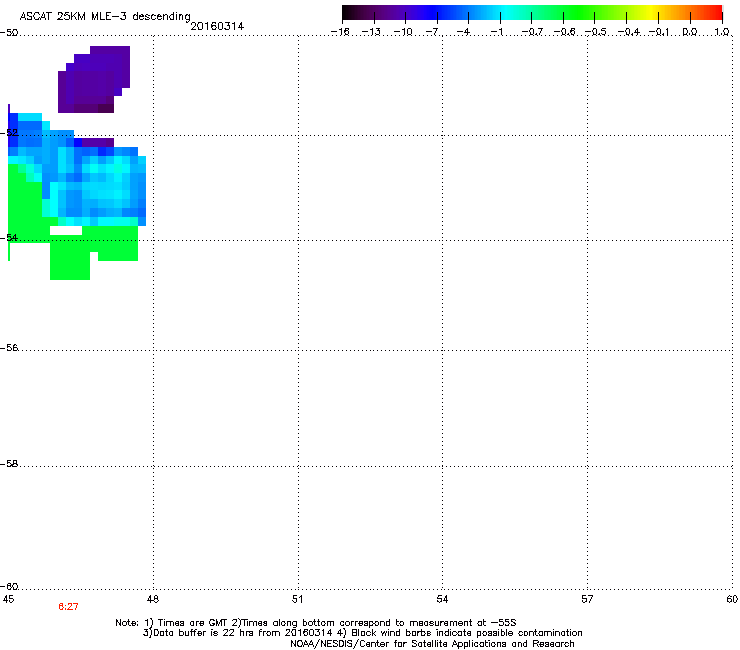740x650 pixels.
Task: Click the latitude label -50
Action: coord(9,33)
